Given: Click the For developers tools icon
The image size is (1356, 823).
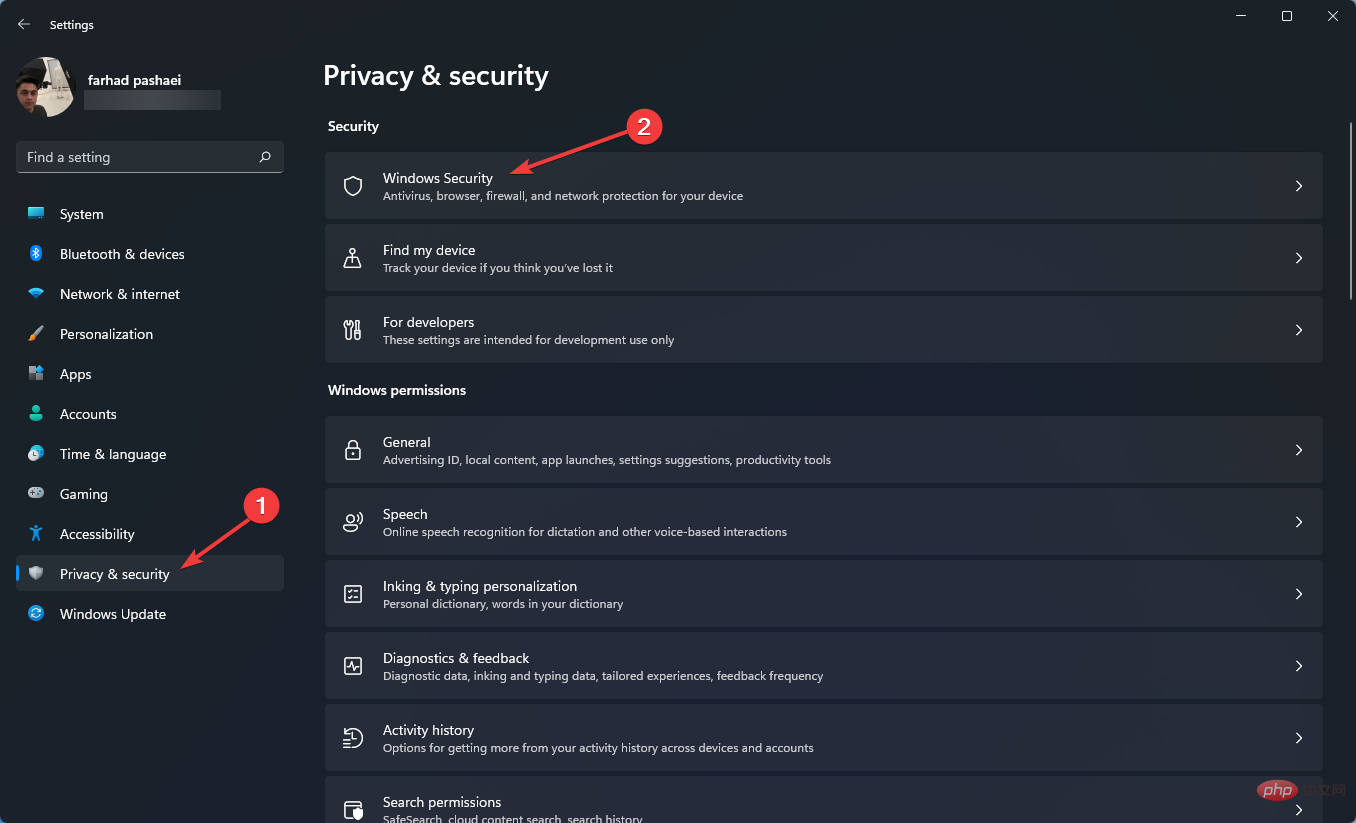Looking at the screenshot, I should pyautogui.click(x=353, y=330).
